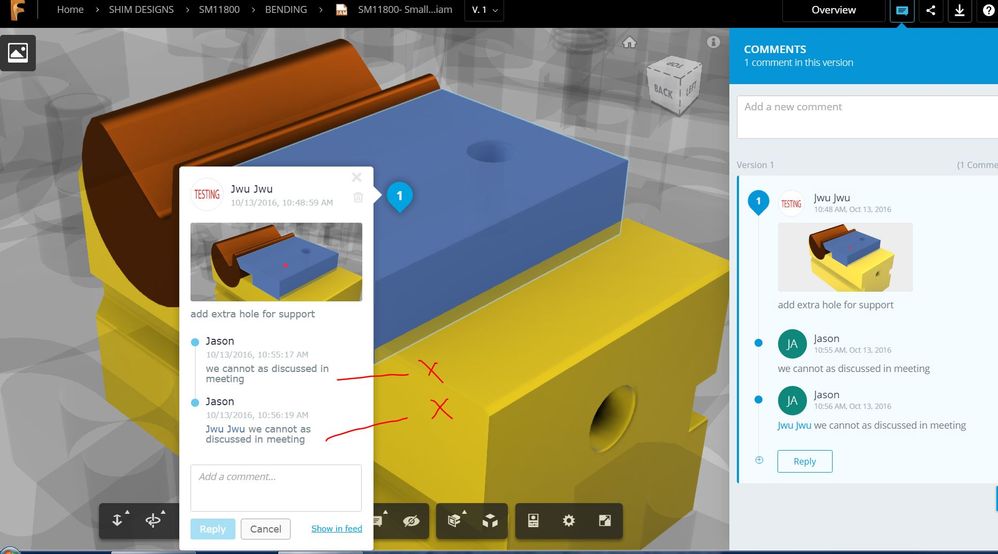Open the viewer settings gear
This screenshot has width=998, height=554.
(568, 521)
